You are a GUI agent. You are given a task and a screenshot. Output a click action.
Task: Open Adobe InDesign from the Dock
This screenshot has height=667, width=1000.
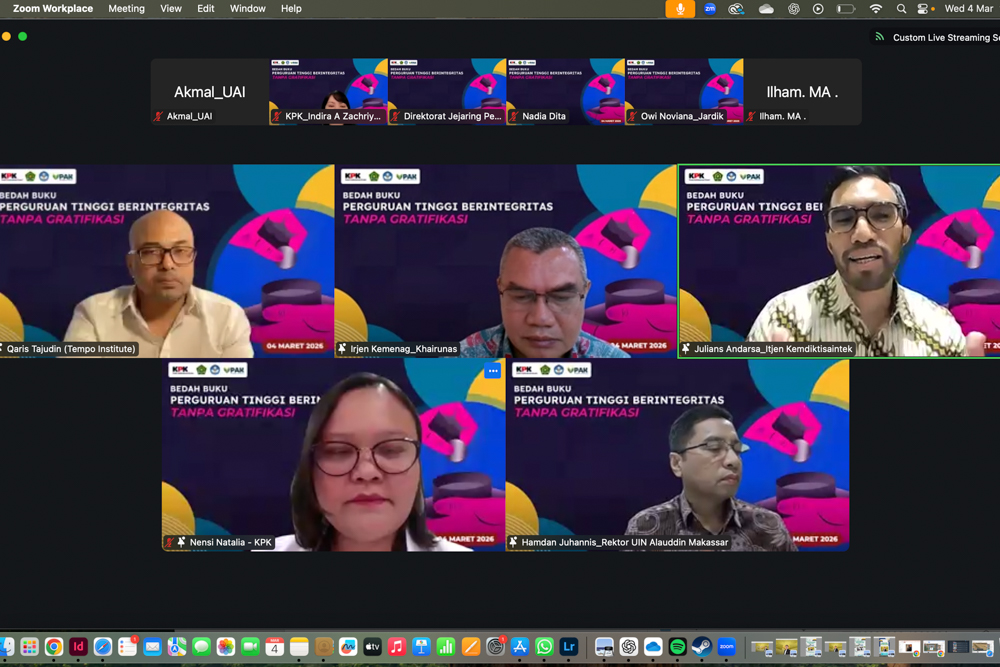tap(78, 647)
